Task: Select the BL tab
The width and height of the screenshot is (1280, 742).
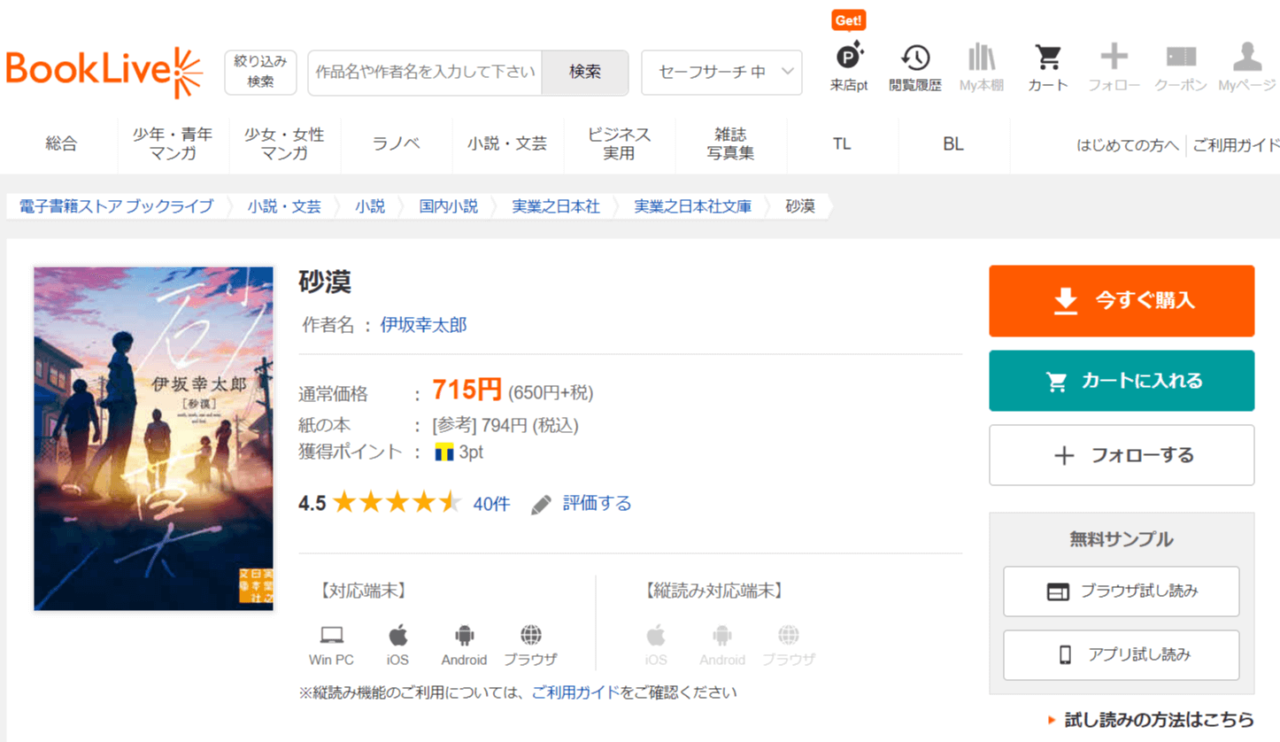Action: (x=953, y=144)
